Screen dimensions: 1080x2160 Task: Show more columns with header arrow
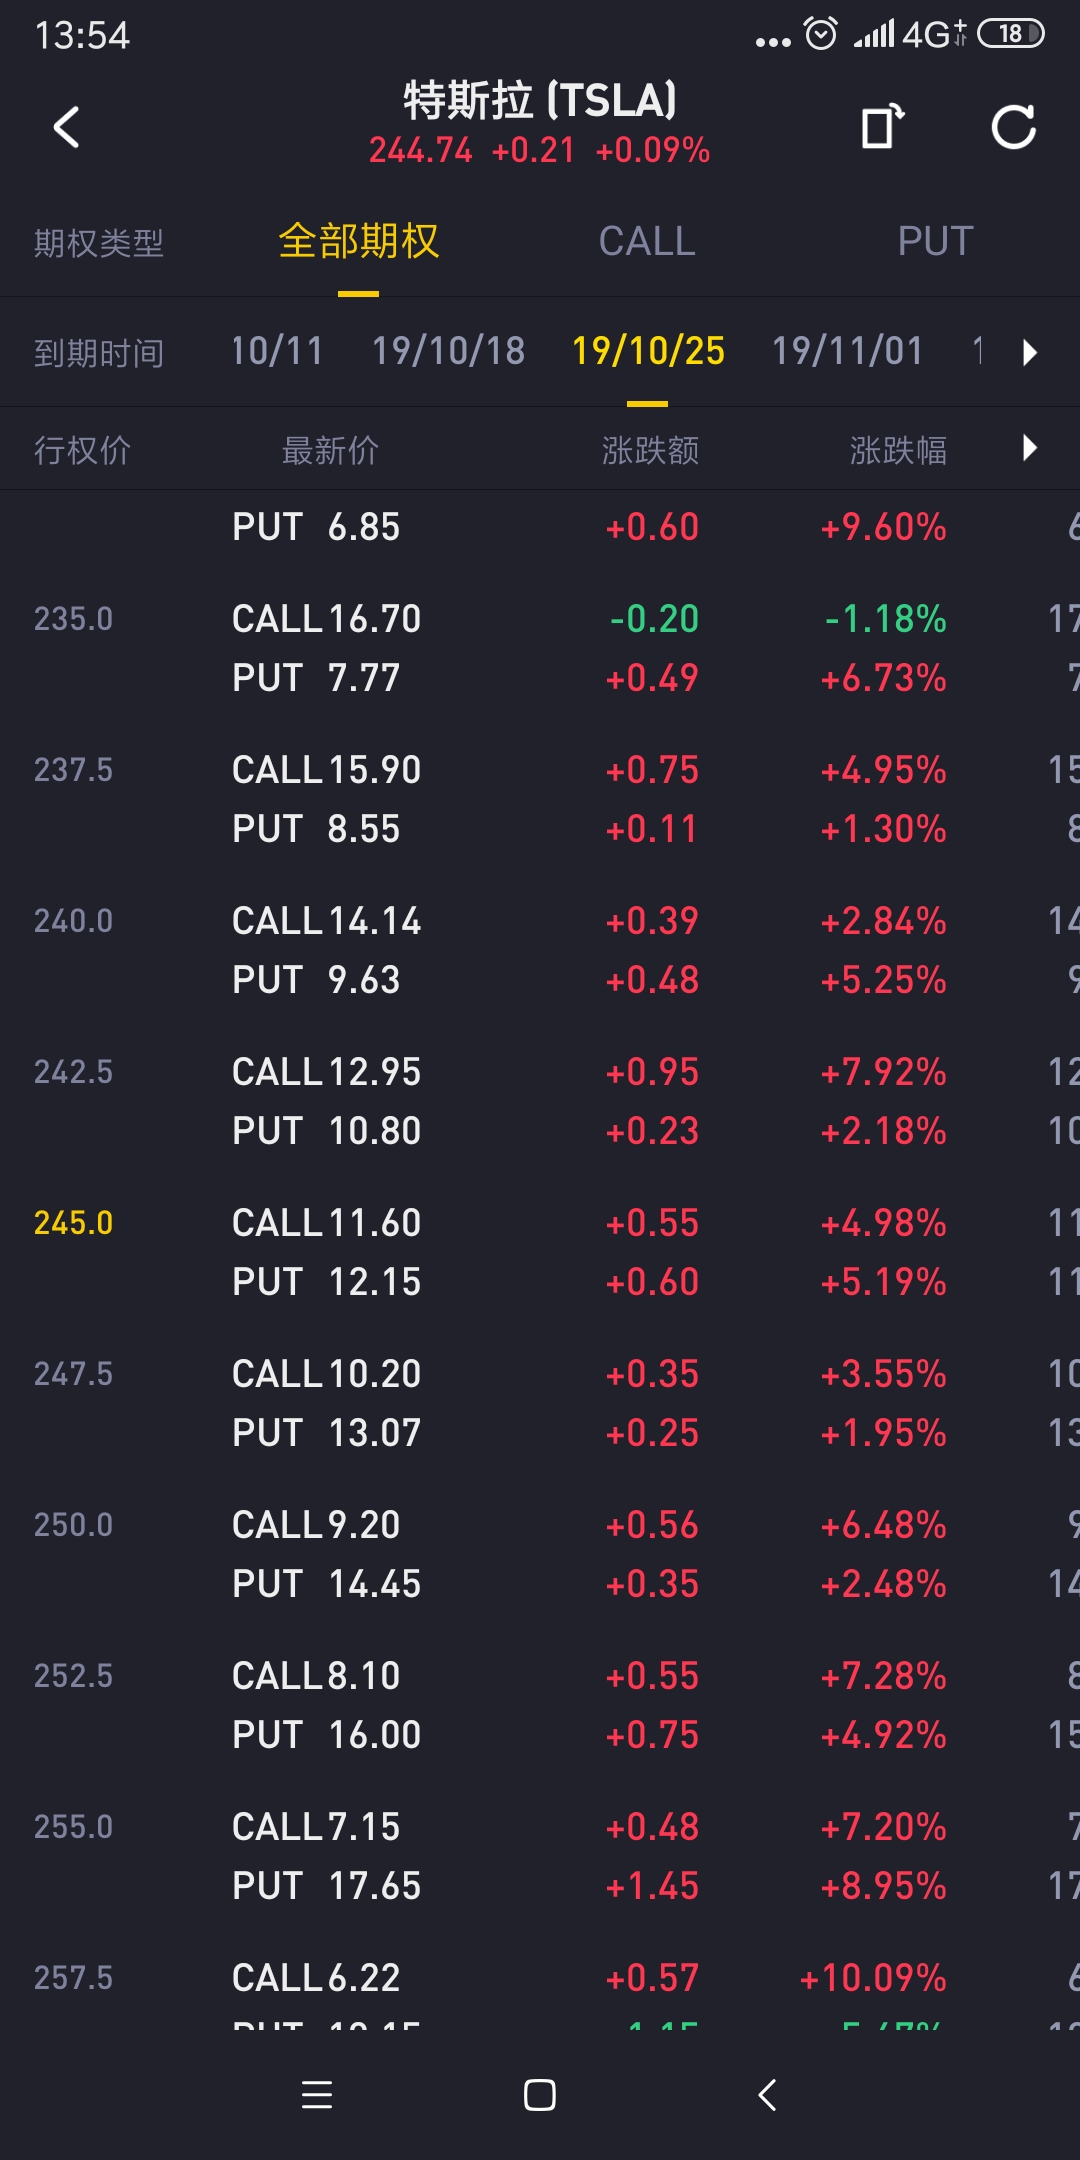tap(1030, 448)
